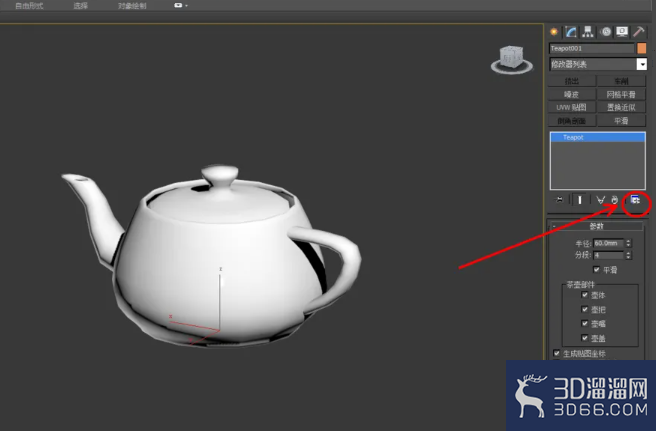Click the 平滑 modifier button in button set
Viewport: 656px width, 431px height.
[621, 121]
